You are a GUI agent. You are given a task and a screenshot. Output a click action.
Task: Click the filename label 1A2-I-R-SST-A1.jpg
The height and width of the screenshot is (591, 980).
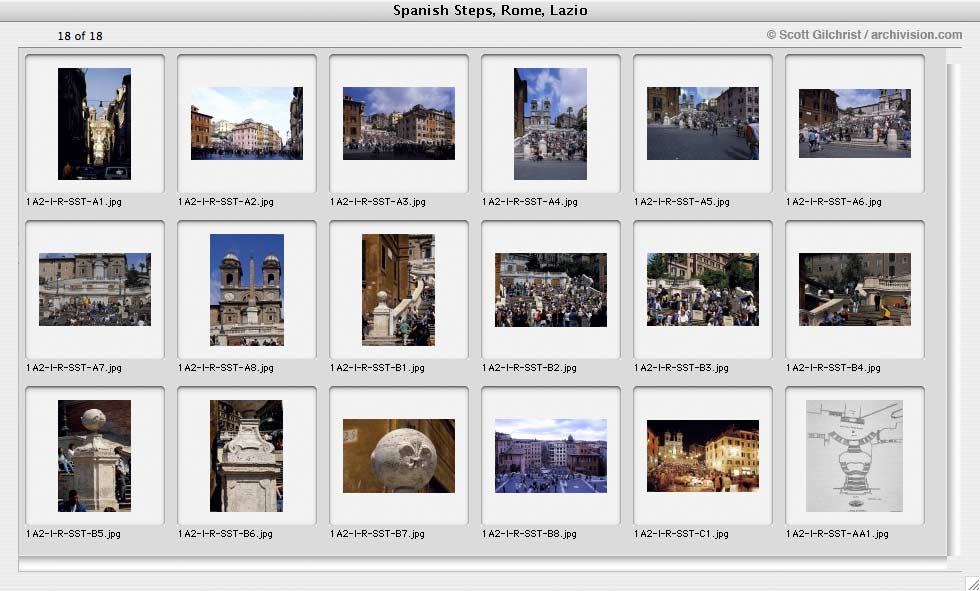(74, 202)
